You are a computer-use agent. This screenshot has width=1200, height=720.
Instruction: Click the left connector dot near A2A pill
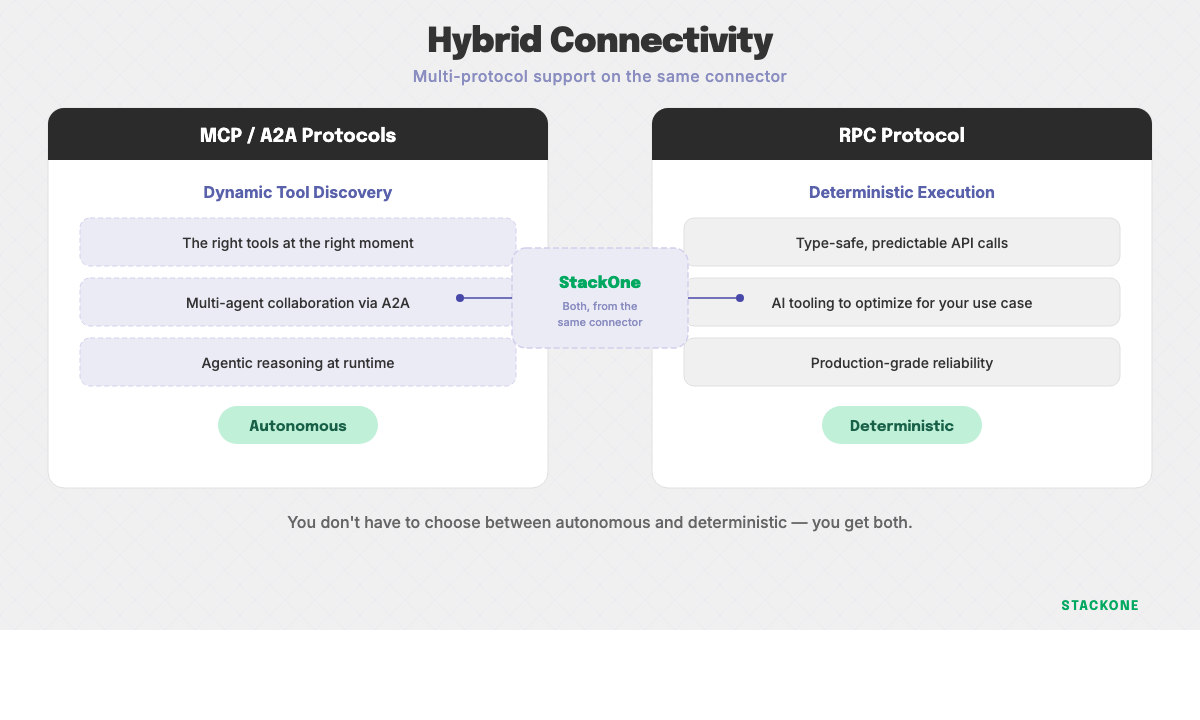pyautogui.click(x=460, y=297)
